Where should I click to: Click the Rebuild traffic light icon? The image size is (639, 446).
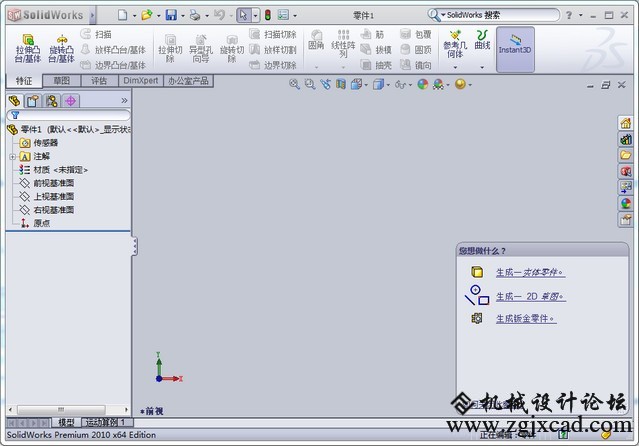[268, 15]
